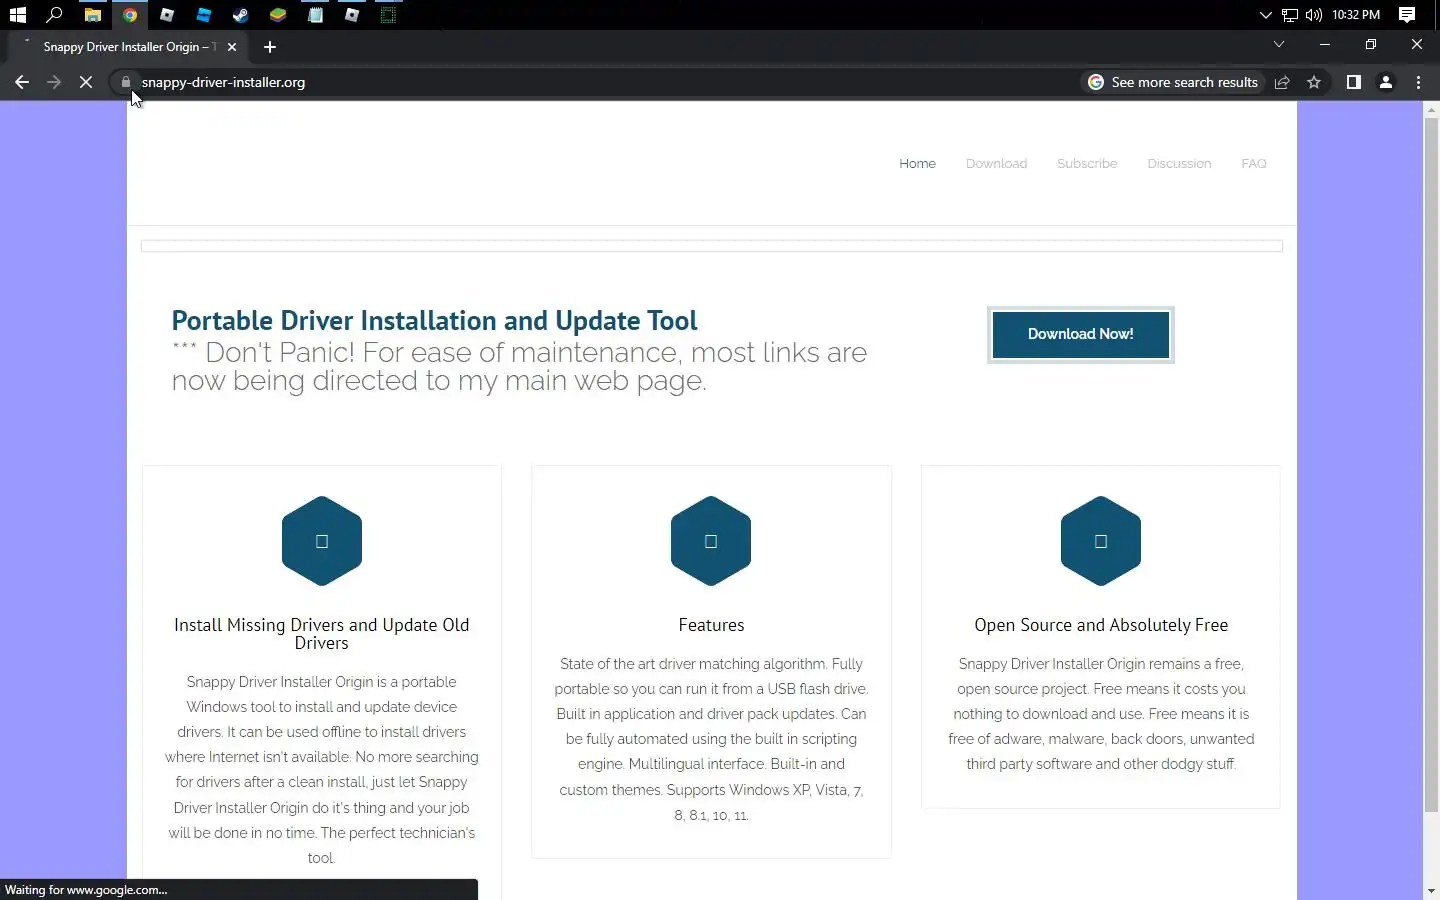Open the Chrome profile avatar menu
This screenshot has height=900, width=1440.
(x=1386, y=82)
